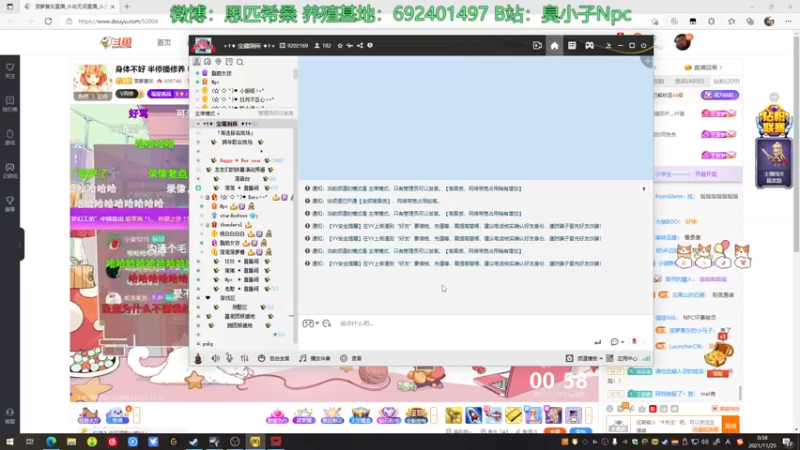Send a flower gift icon in chat box

[634, 341]
